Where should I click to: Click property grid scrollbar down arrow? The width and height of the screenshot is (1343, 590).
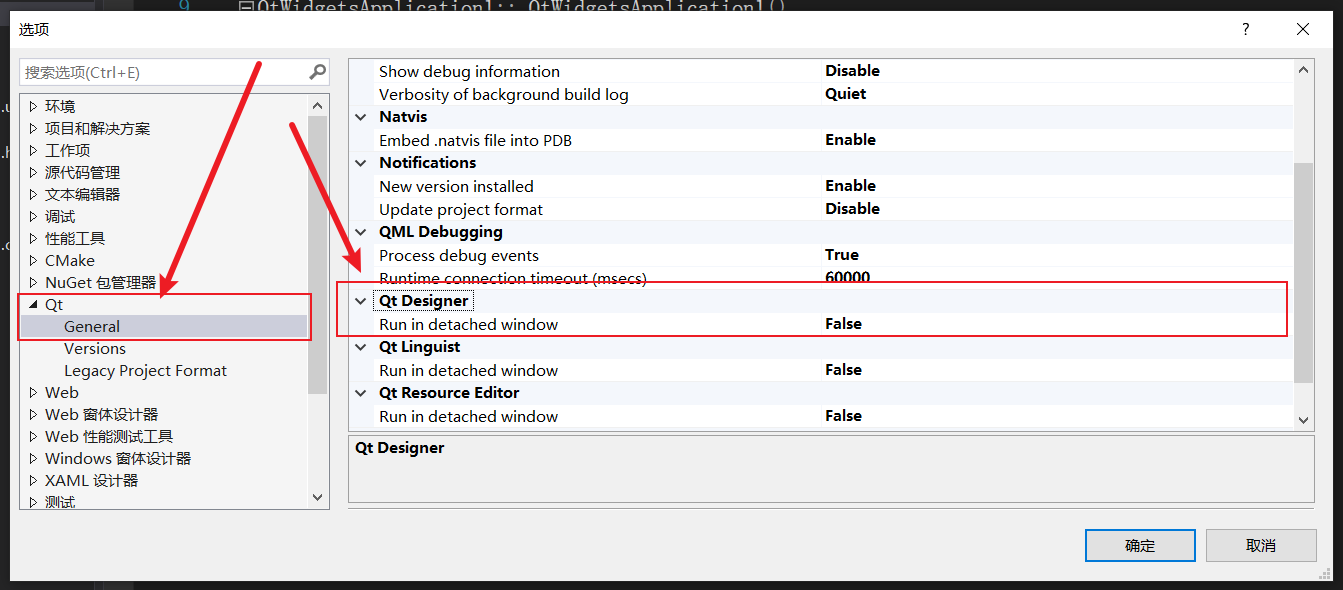point(1303,420)
